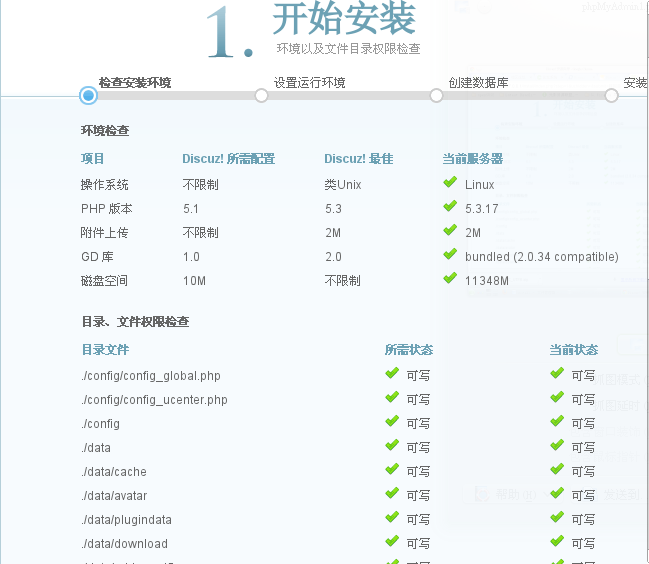The width and height of the screenshot is (649, 564).
Task: Click ./data/avatar required-status check icon
Action: click(392, 493)
